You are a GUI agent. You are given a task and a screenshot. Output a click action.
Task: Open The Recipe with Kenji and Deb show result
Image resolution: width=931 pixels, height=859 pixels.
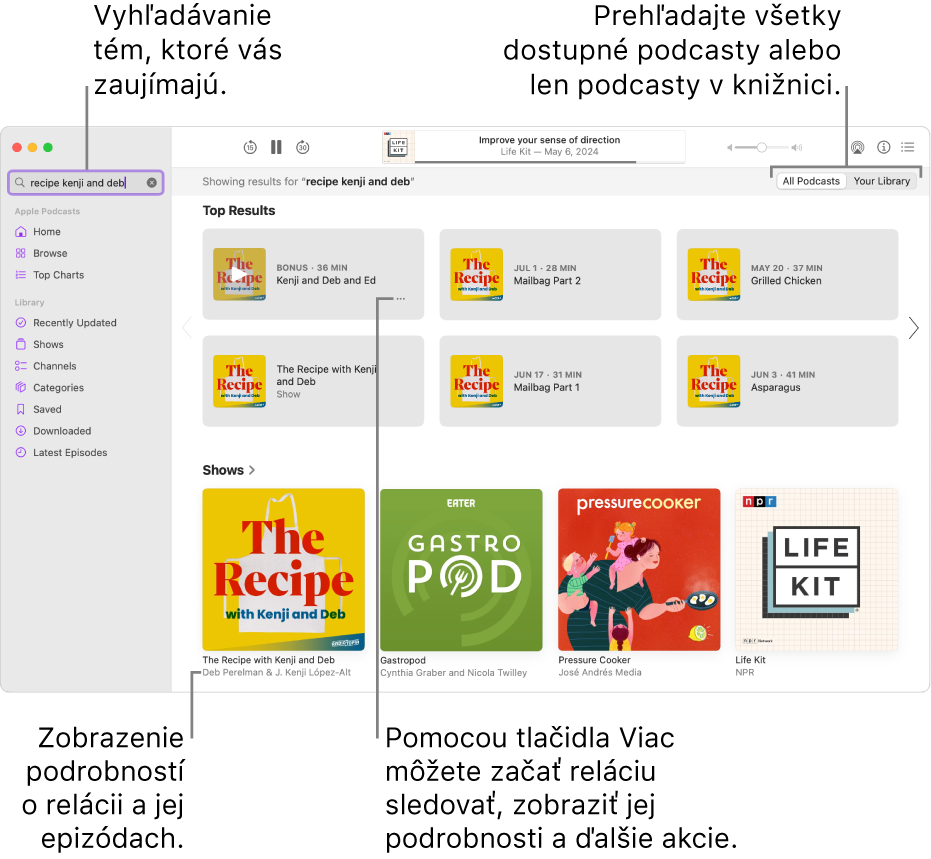[313, 381]
